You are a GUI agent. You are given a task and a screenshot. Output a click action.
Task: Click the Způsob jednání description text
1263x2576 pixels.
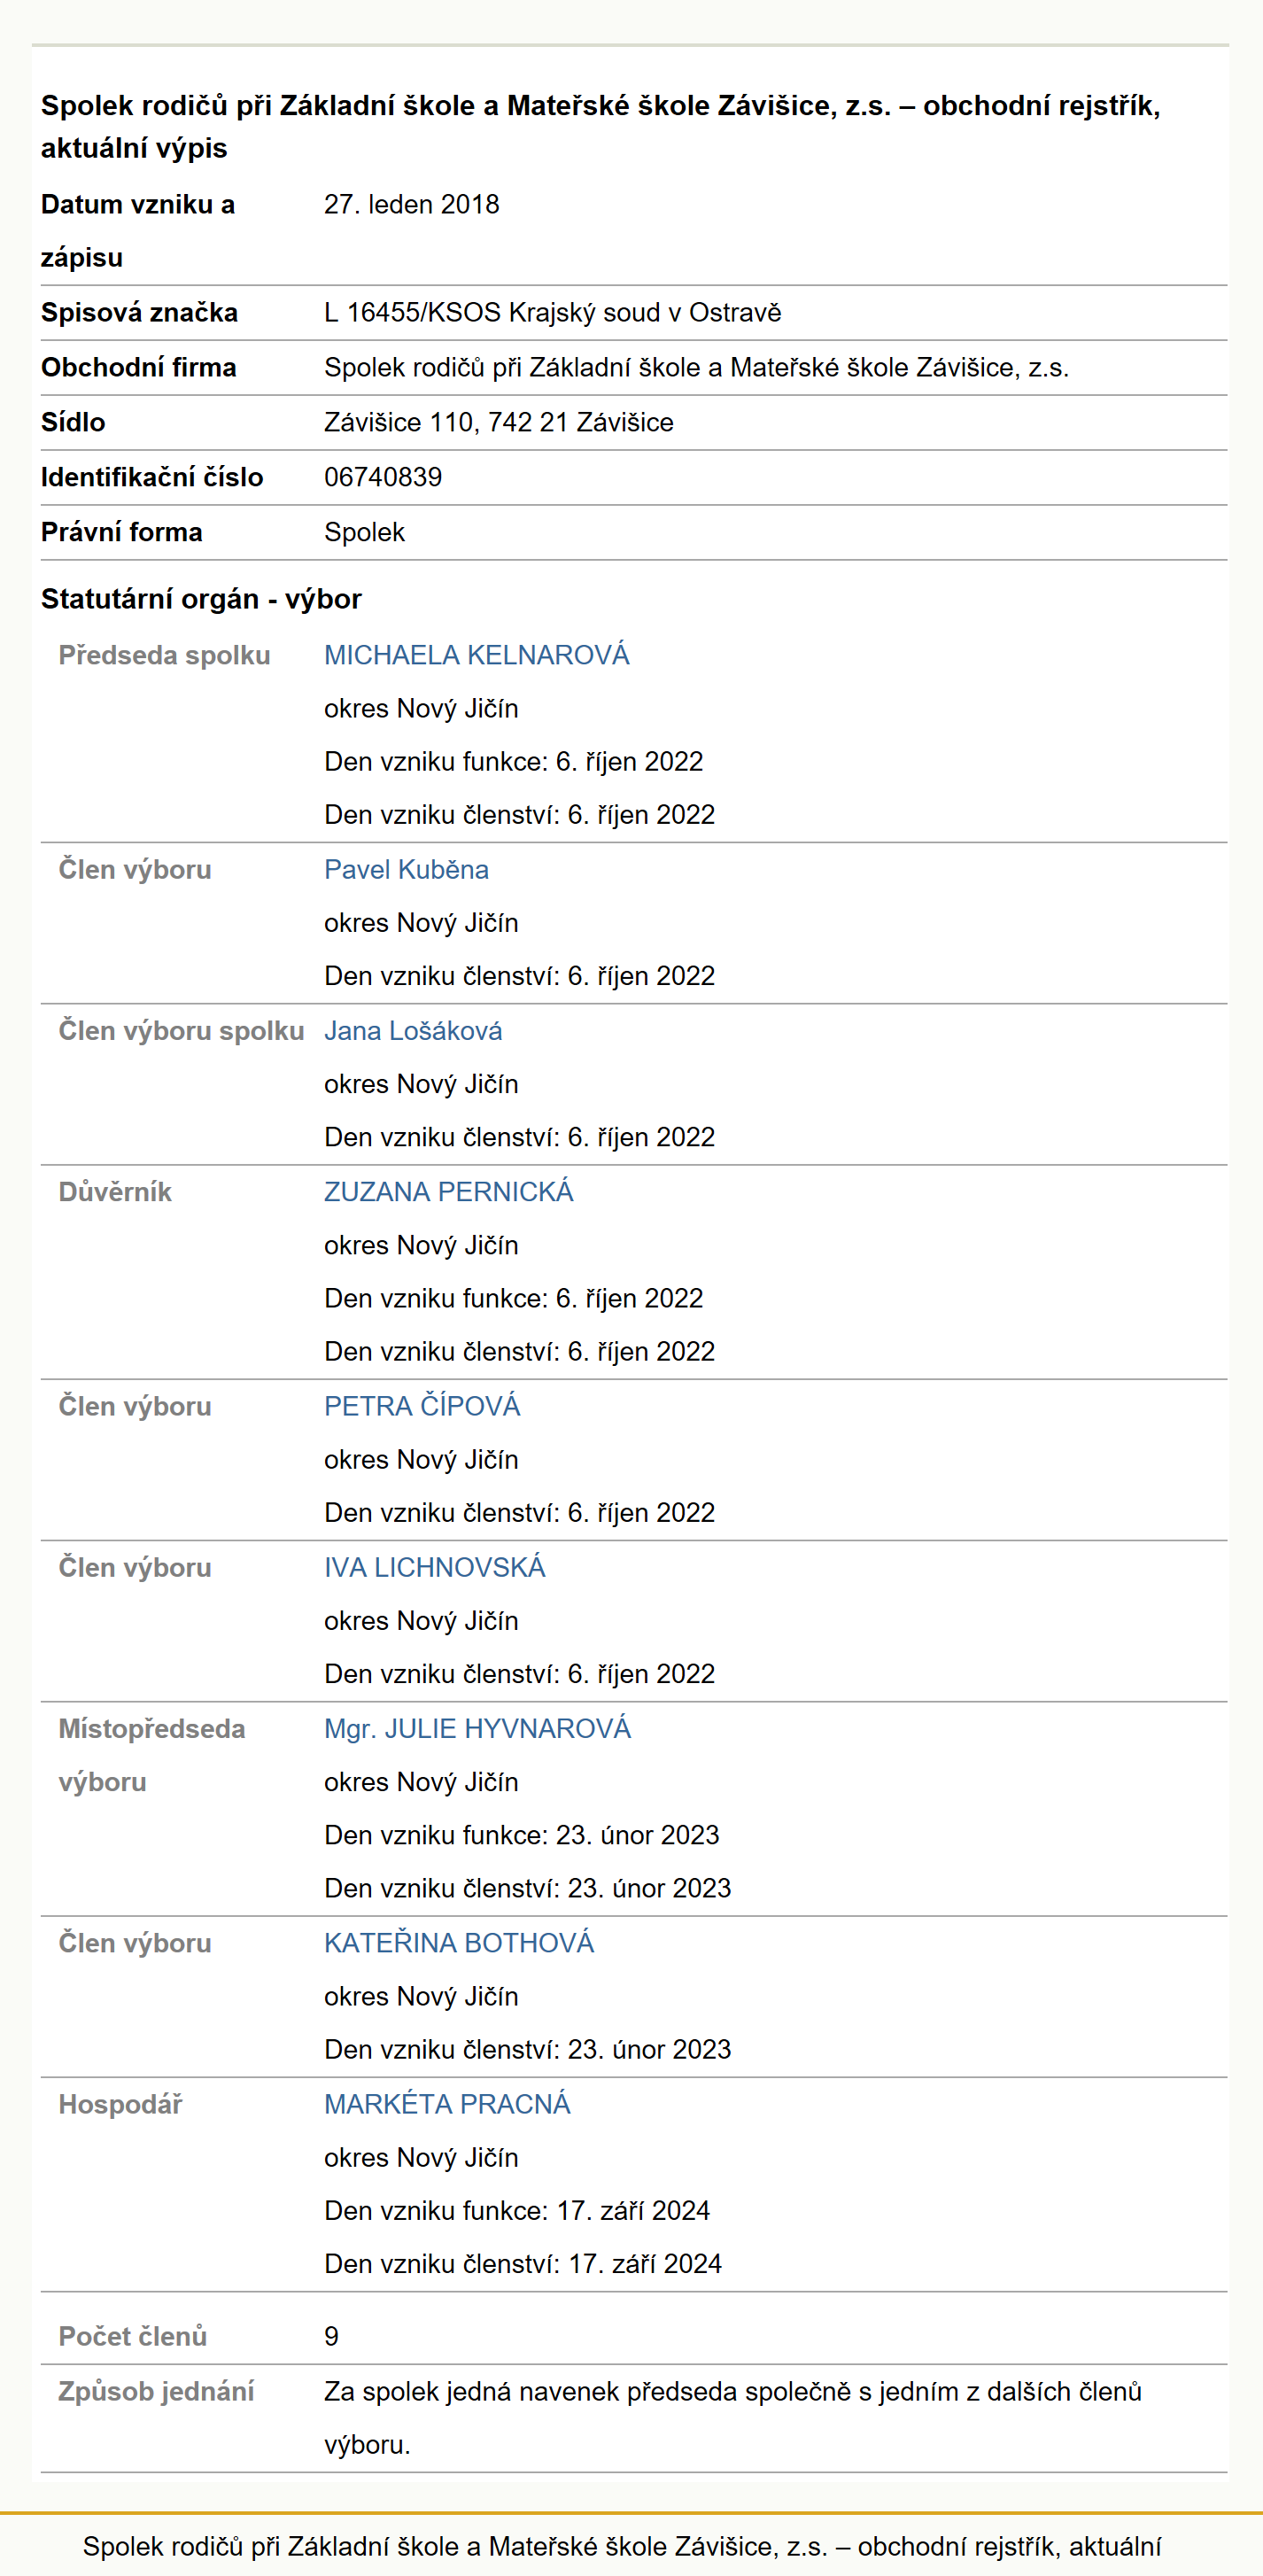click(x=733, y=2418)
